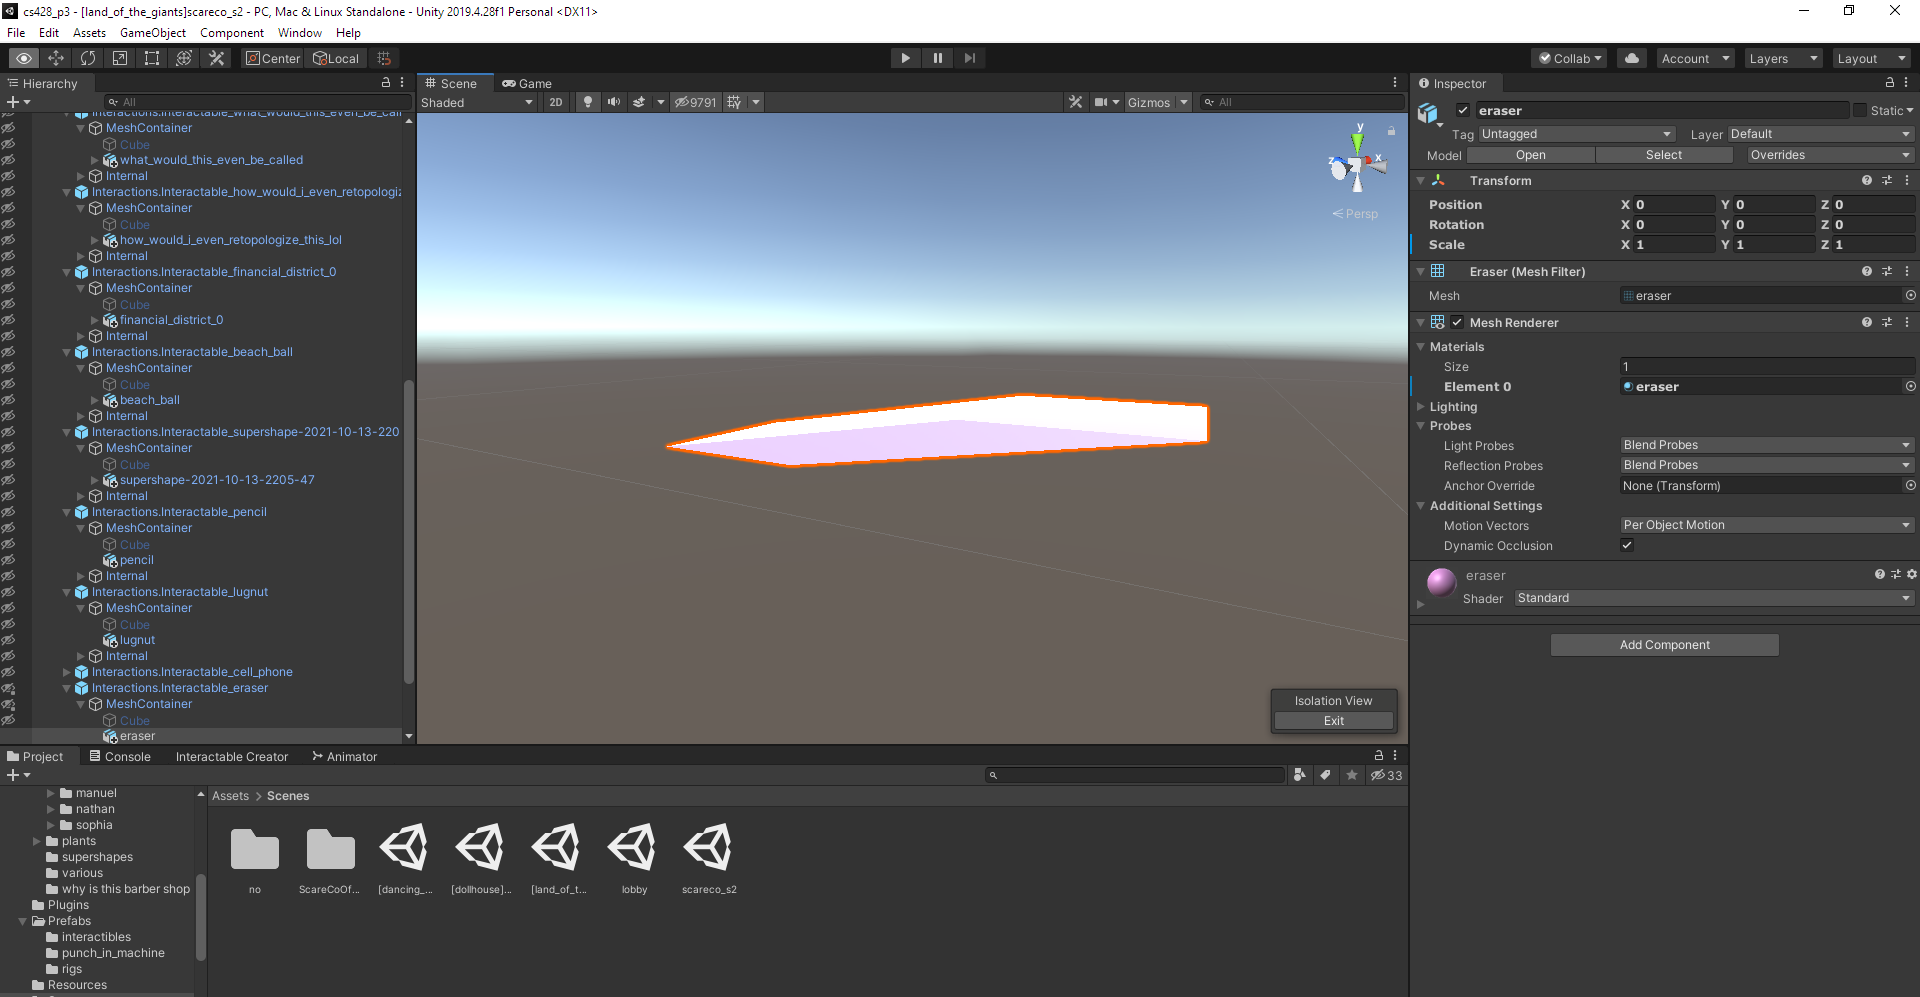Image resolution: width=1920 pixels, height=997 pixels.
Task: Open the Overrides dropdown
Action: pyautogui.click(x=1830, y=155)
